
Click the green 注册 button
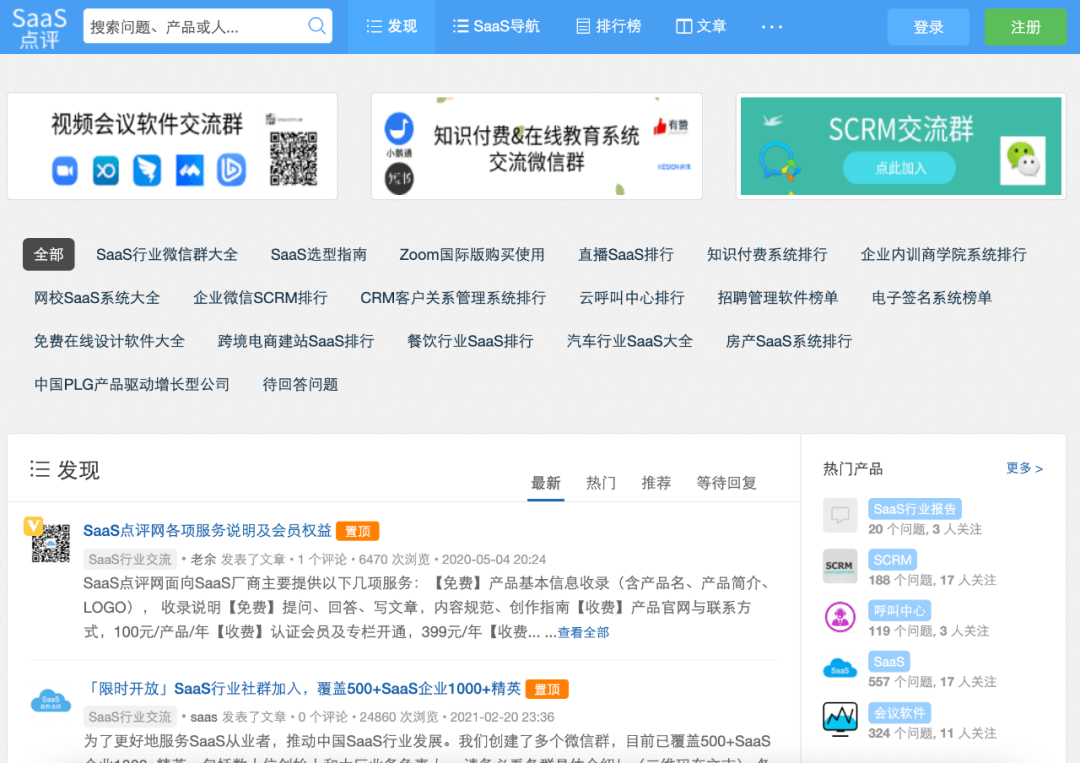click(x=1025, y=28)
